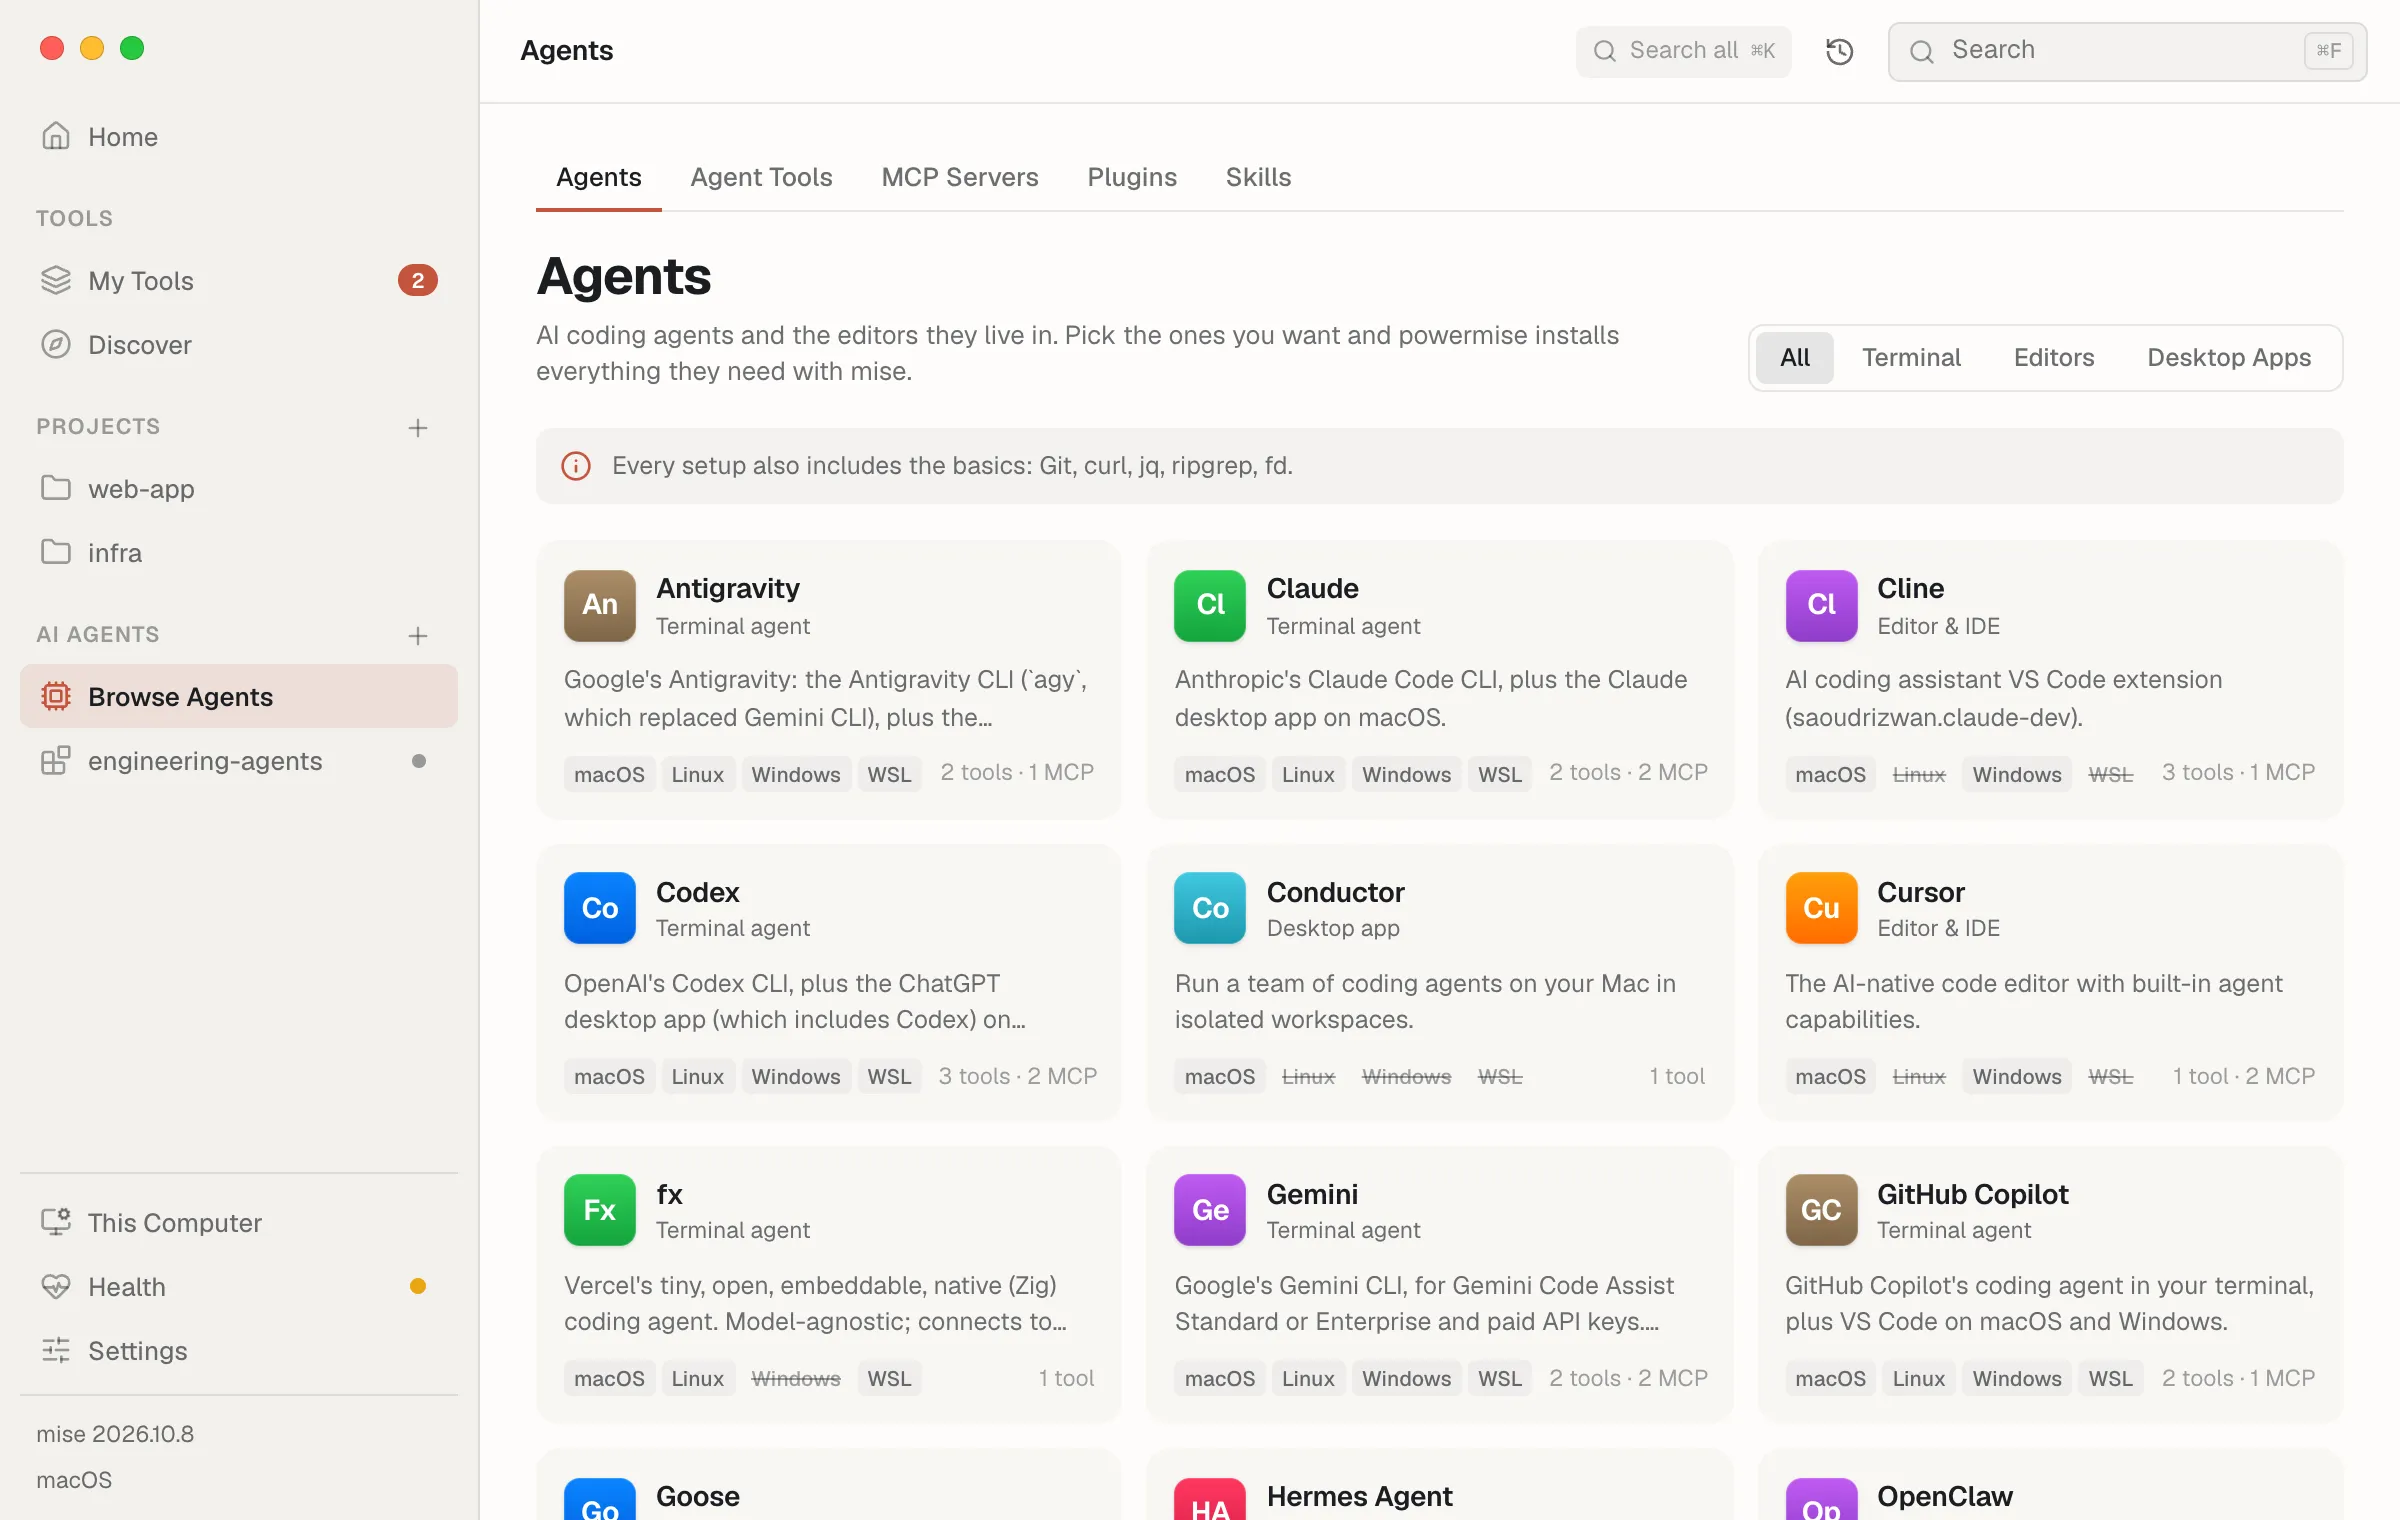This screenshot has height=1520, width=2400.
Task: Click the Cline purple 'Cl' icon
Action: [x=1821, y=605]
